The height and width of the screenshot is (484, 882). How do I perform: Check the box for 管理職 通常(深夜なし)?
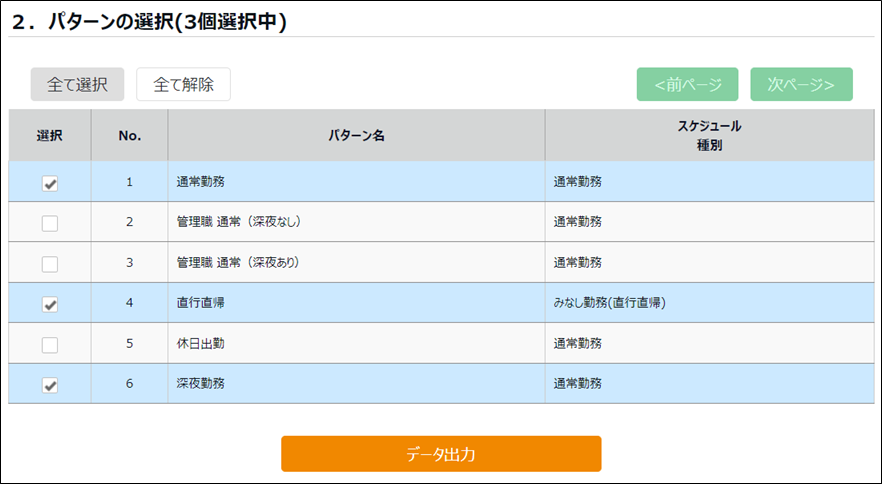coord(50,224)
